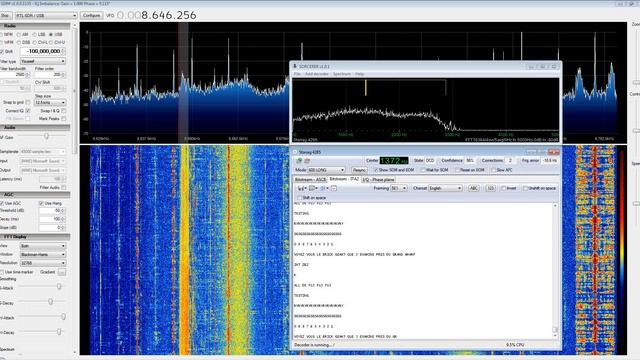640x360 pixels.
Task: Click the Resync button
Action: [x=359, y=170]
